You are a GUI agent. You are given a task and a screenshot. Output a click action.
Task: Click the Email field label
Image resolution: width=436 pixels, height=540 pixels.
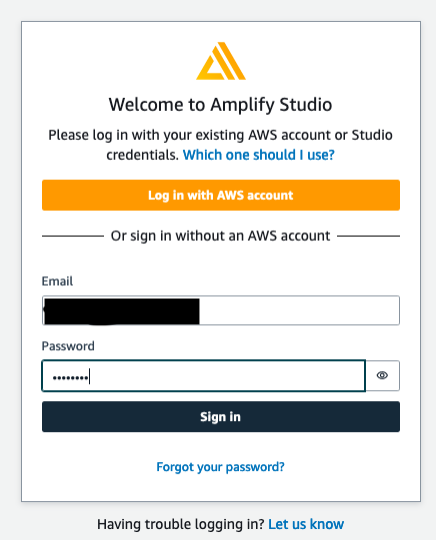click(x=57, y=281)
